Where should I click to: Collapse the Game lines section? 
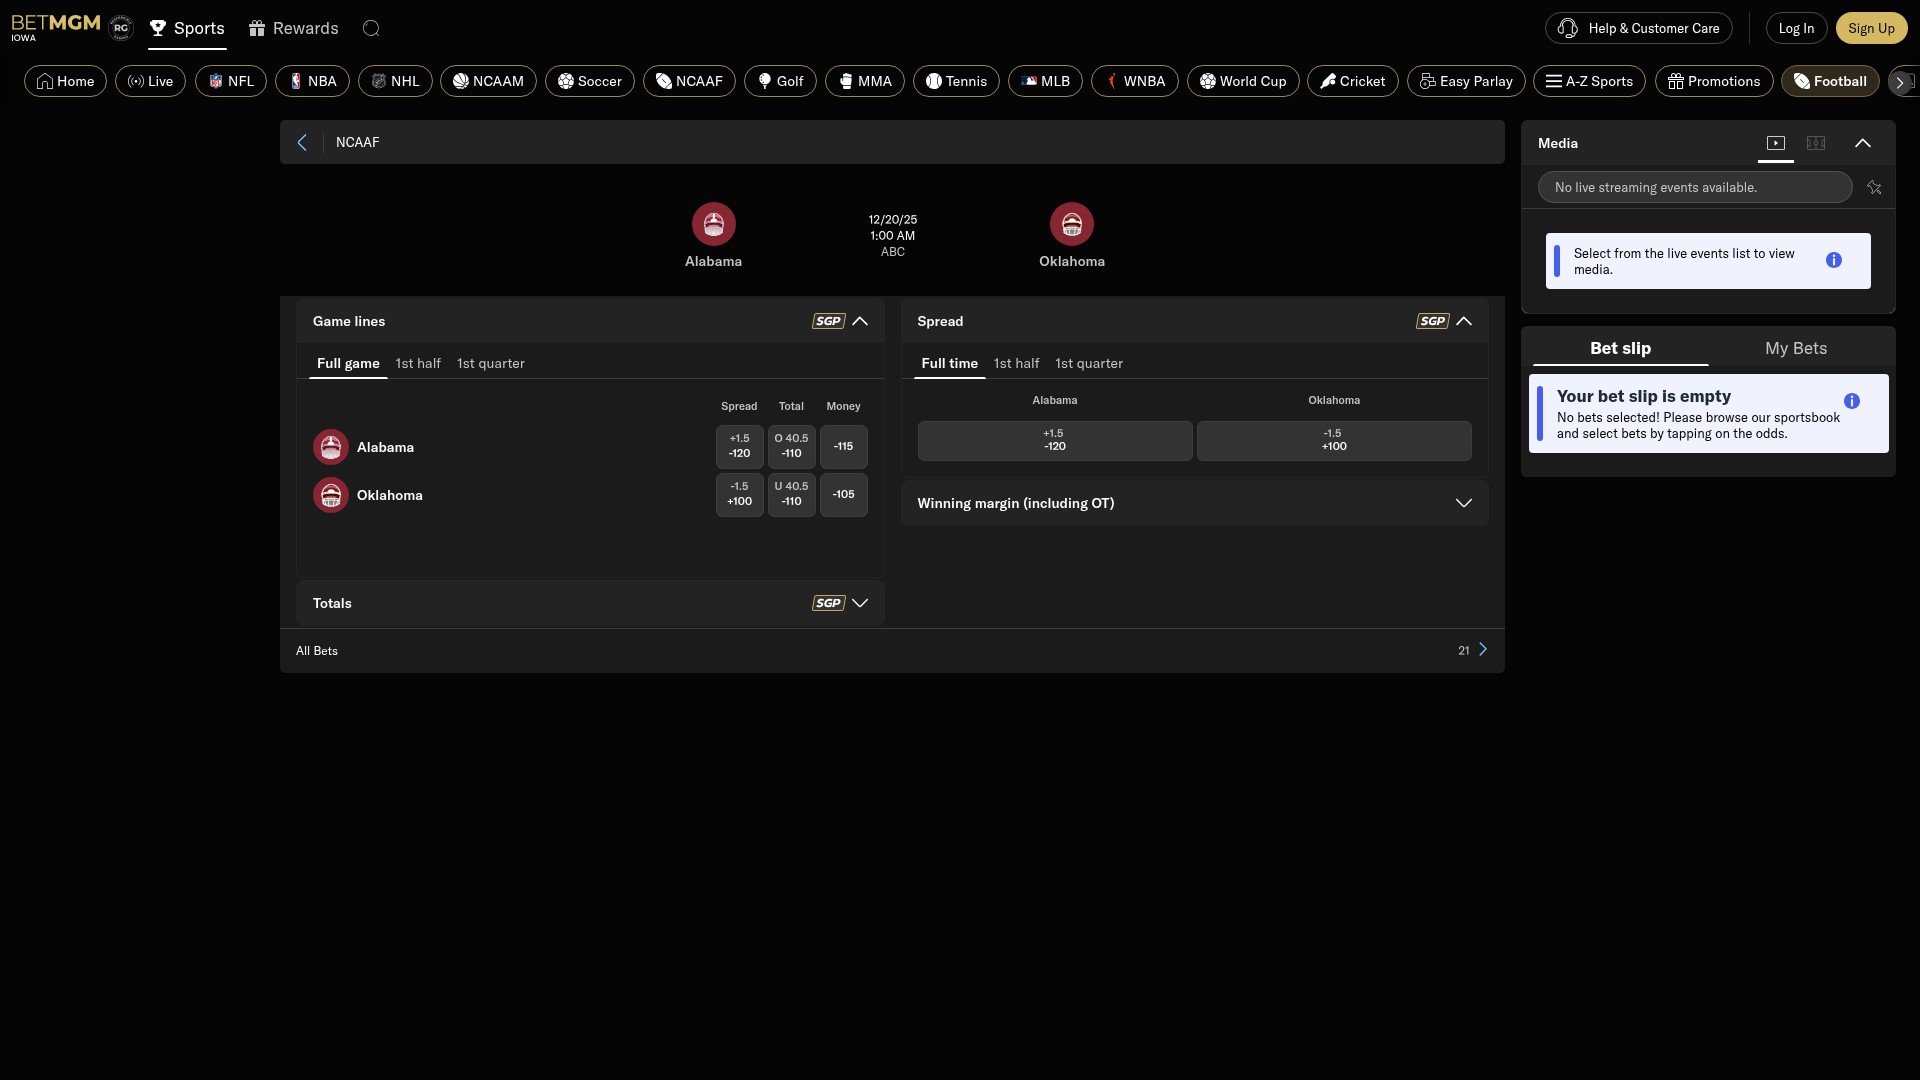[860, 321]
